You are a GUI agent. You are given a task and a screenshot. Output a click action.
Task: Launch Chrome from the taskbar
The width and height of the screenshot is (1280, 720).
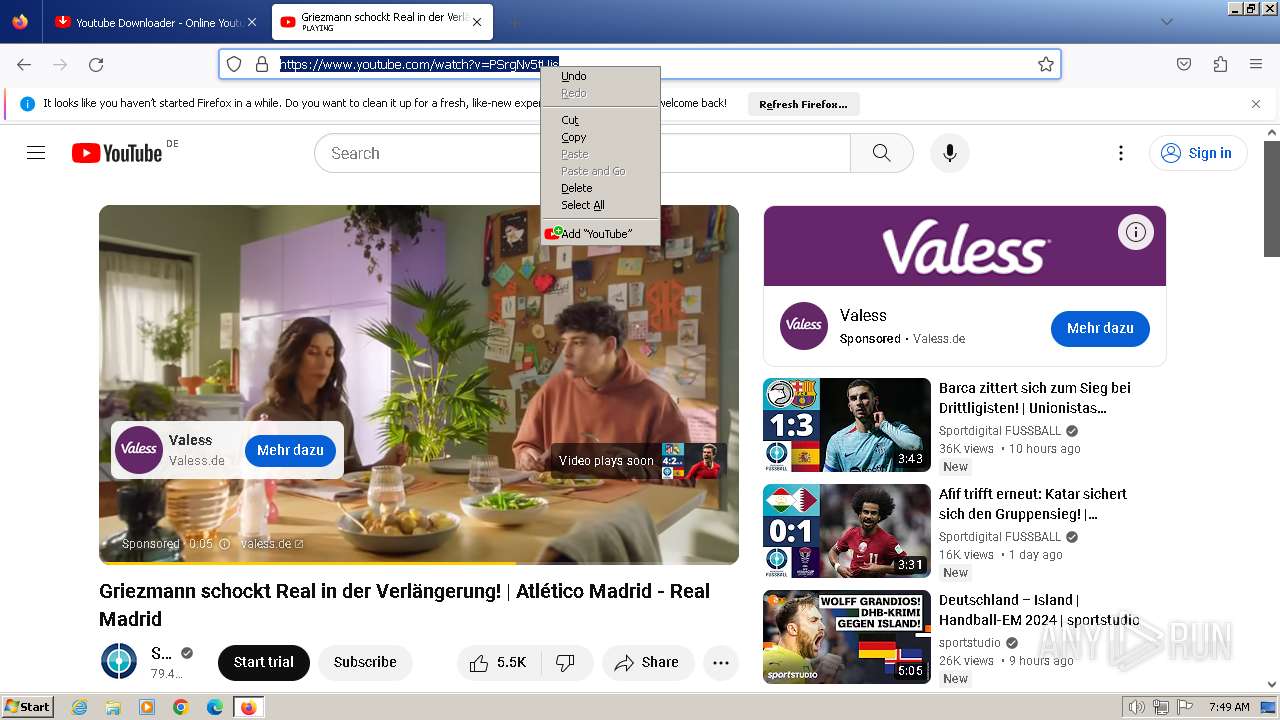[x=181, y=707]
